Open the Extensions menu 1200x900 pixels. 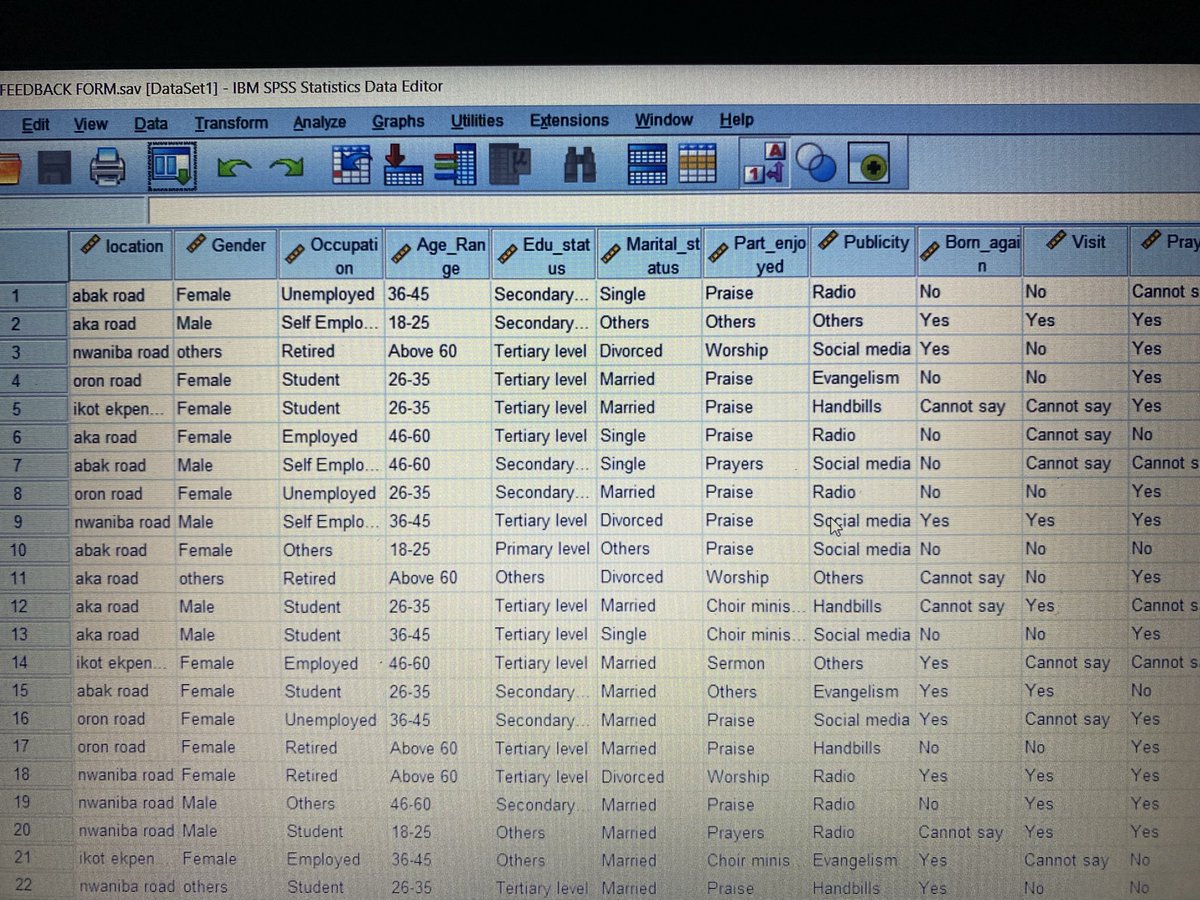click(569, 120)
